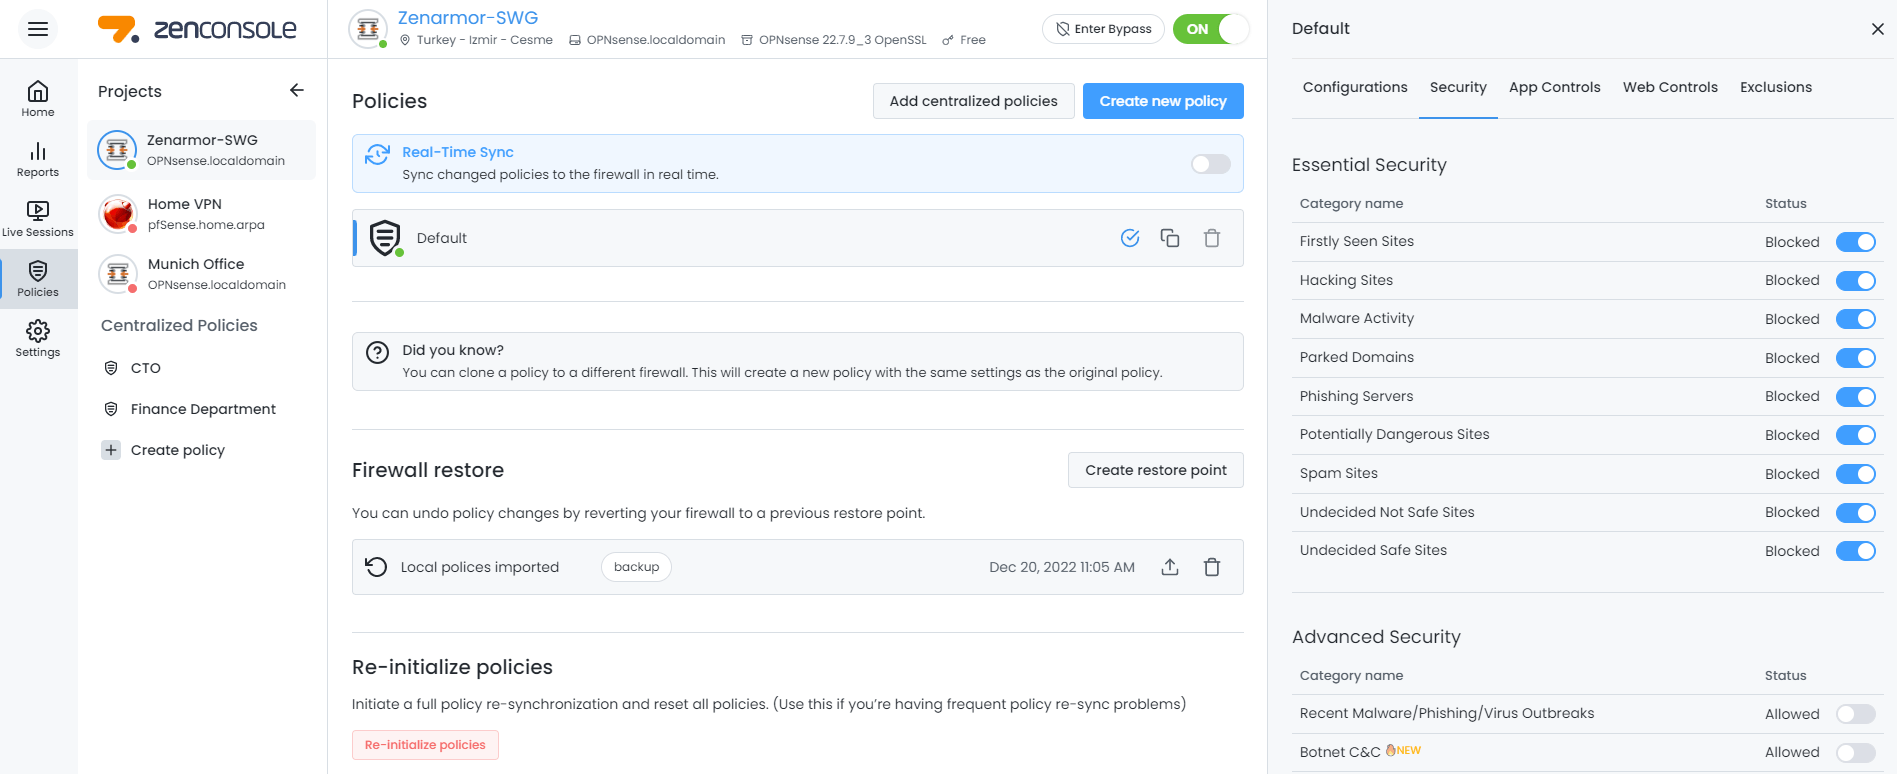This screenshot has width=1897, height=774.
Task: Click the Zenconsole logo
Action: [197, 29]
